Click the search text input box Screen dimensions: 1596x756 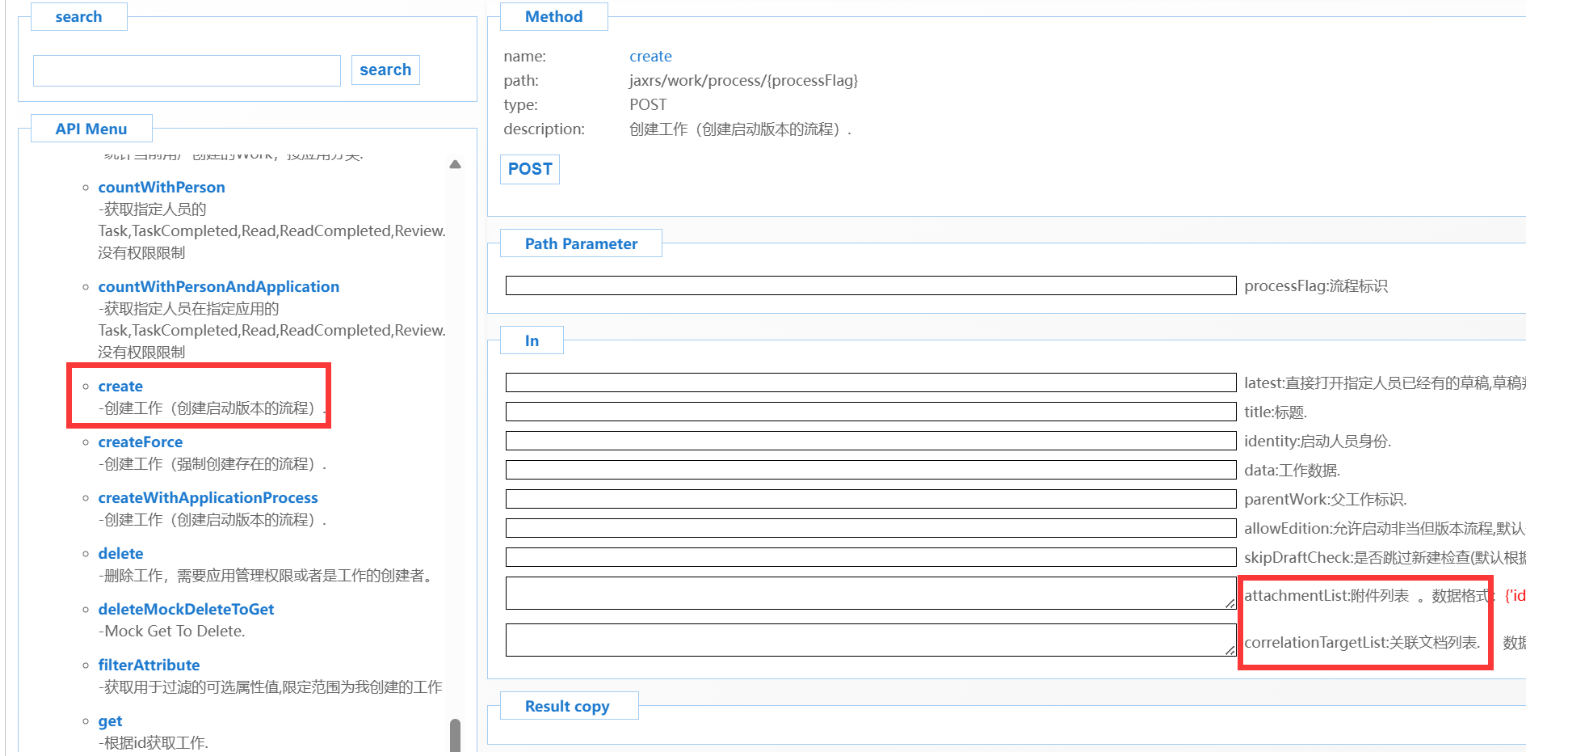(187, 71)
